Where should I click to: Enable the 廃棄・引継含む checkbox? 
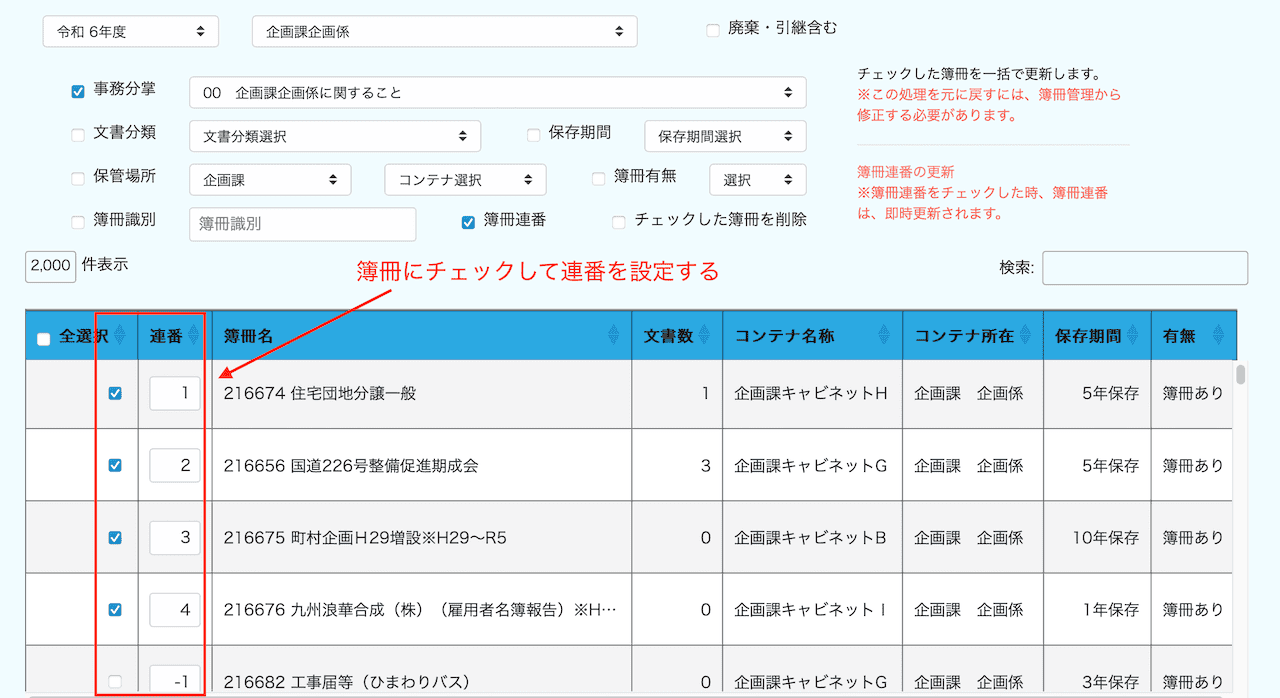point(713,30)
